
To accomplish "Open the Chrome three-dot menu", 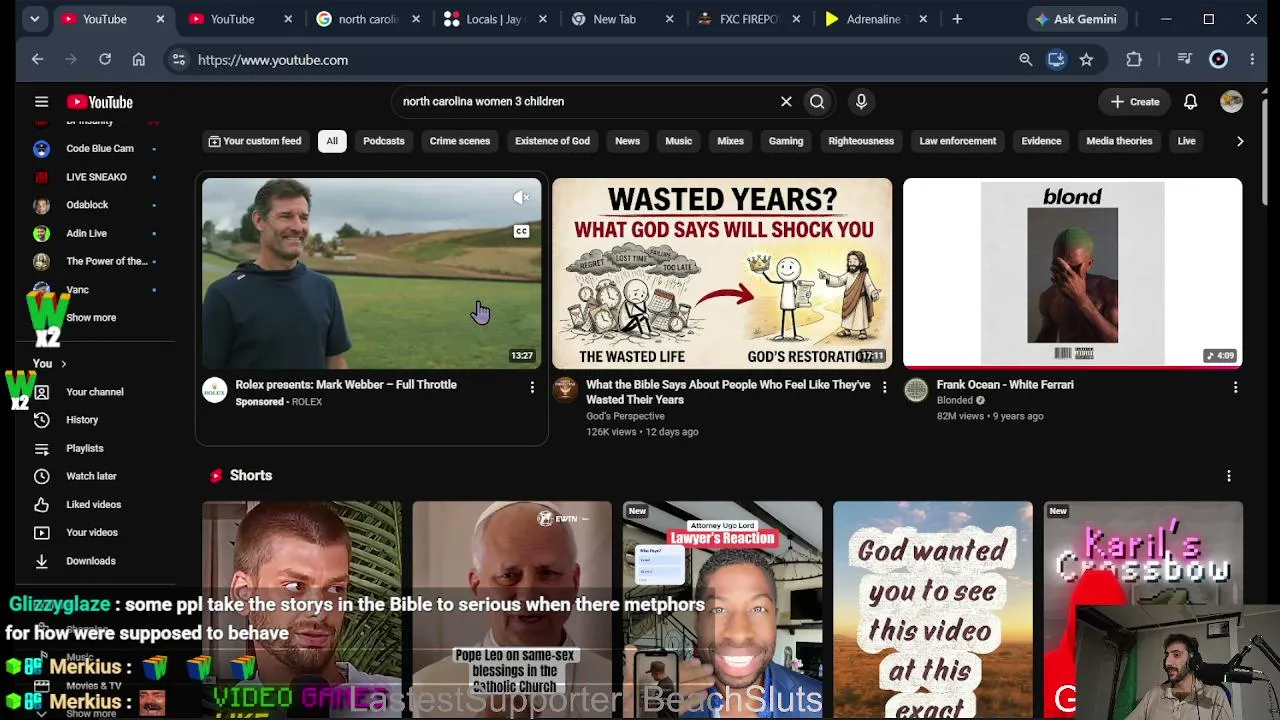I will click(x=1252, y=60).
